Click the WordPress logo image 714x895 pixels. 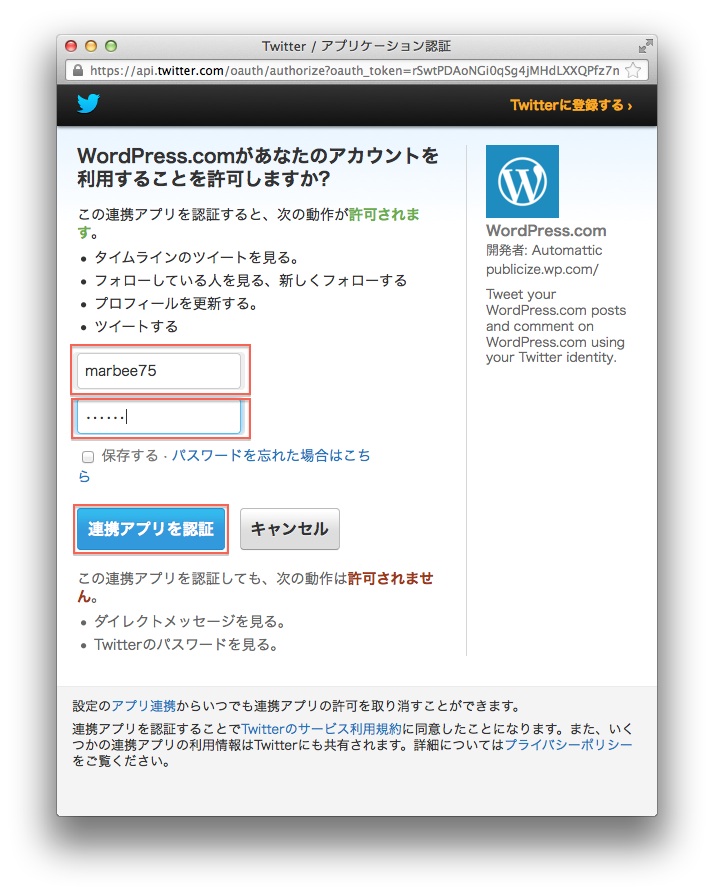[522, 181]
